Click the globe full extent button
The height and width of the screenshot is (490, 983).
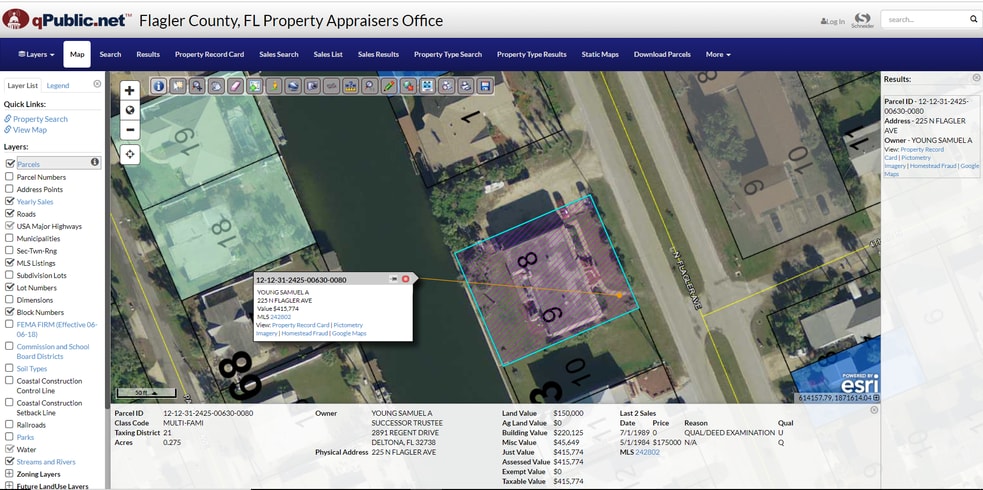point(129,110)
